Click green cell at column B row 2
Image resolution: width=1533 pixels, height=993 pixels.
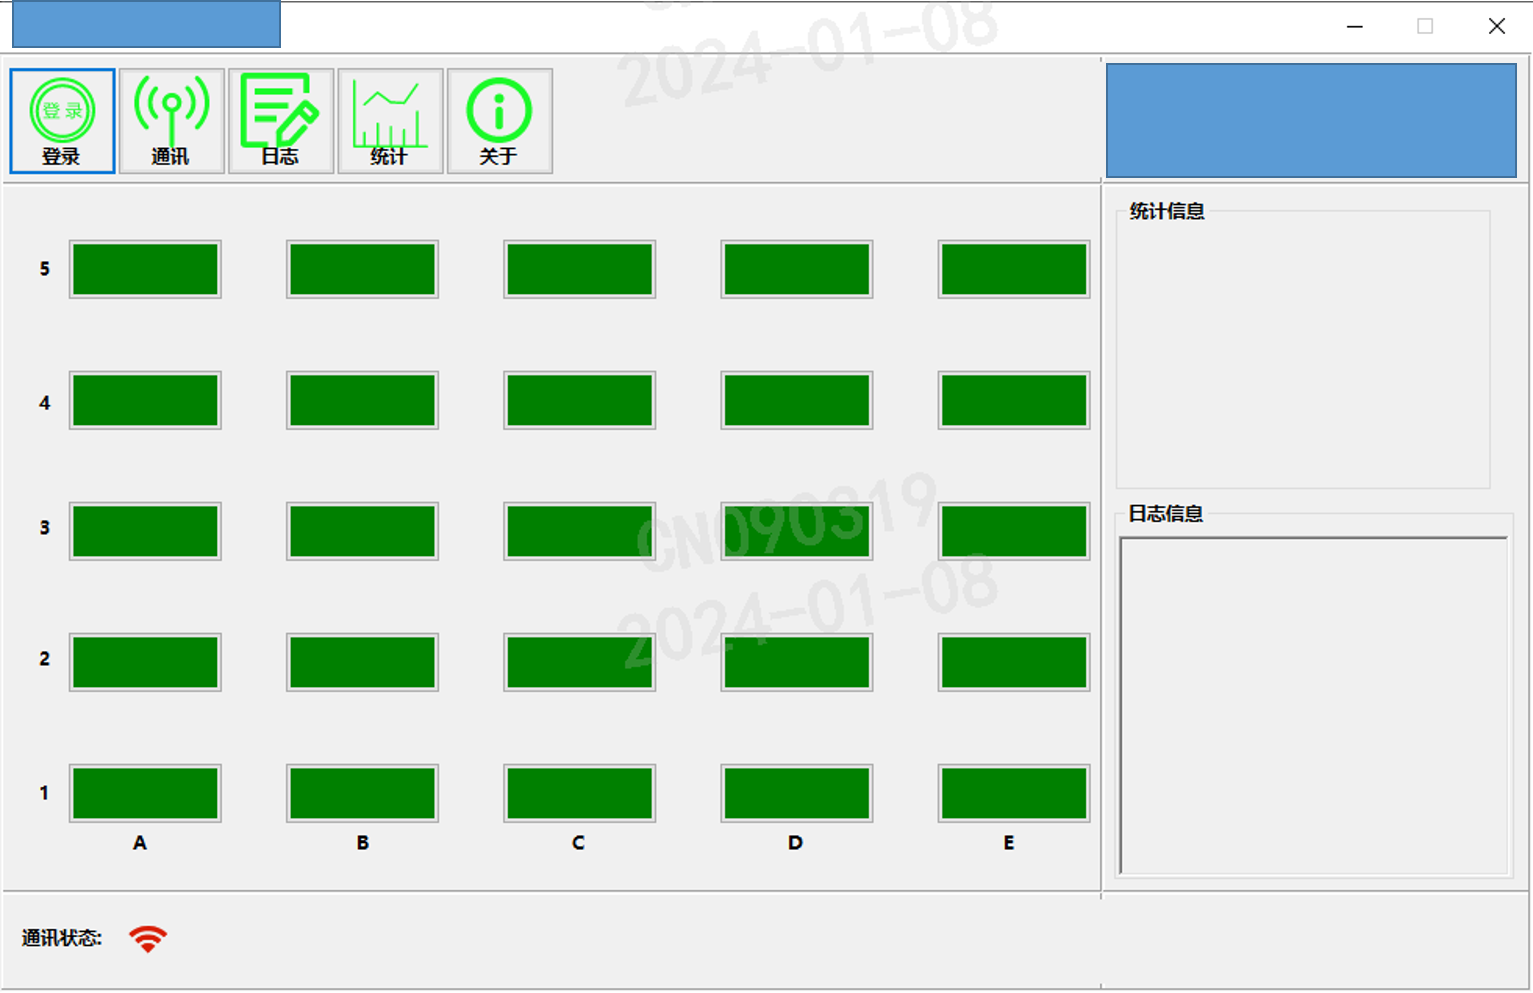362,662
